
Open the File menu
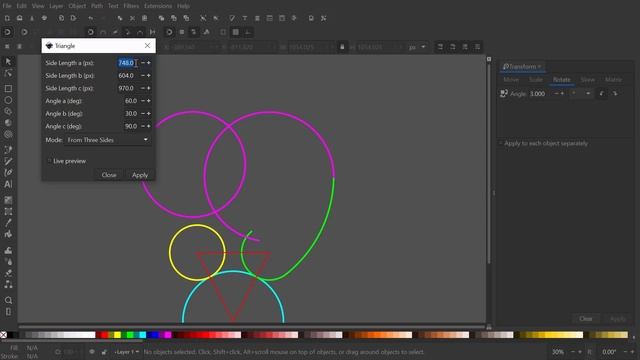tap(7, 6)
